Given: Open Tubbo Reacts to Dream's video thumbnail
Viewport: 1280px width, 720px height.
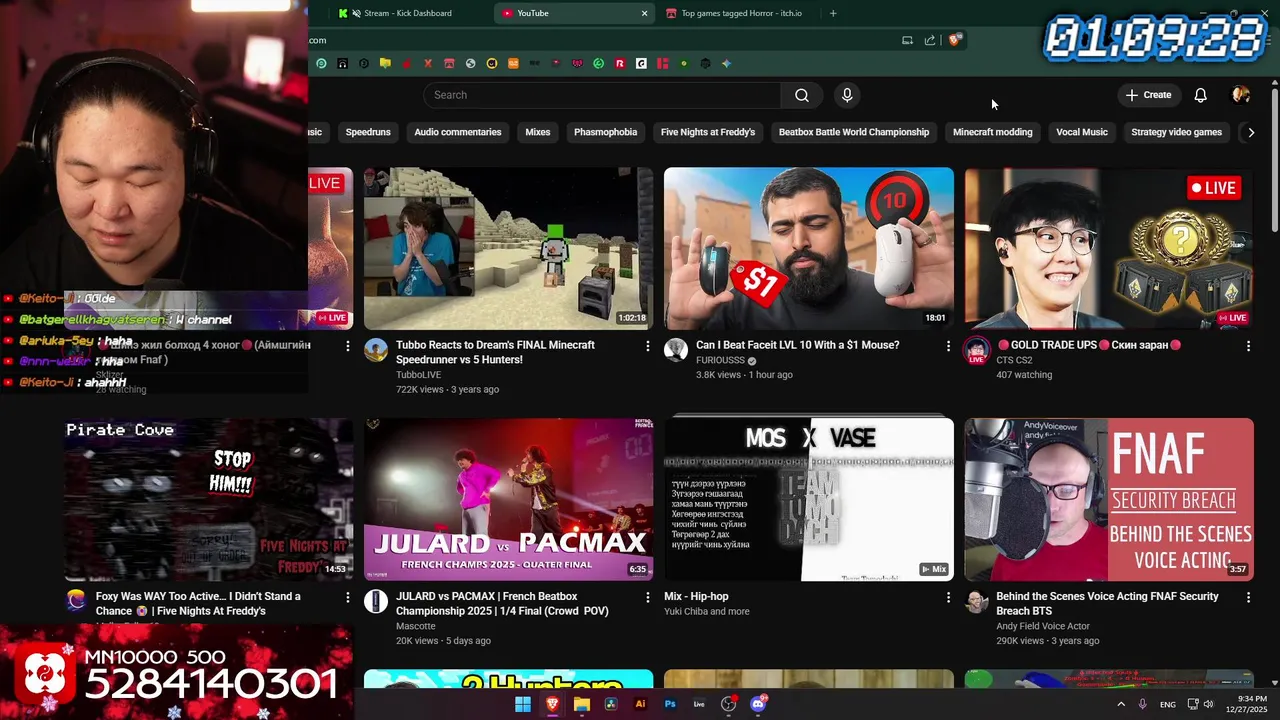Looking at the screenshot, I should click(508, 248).
